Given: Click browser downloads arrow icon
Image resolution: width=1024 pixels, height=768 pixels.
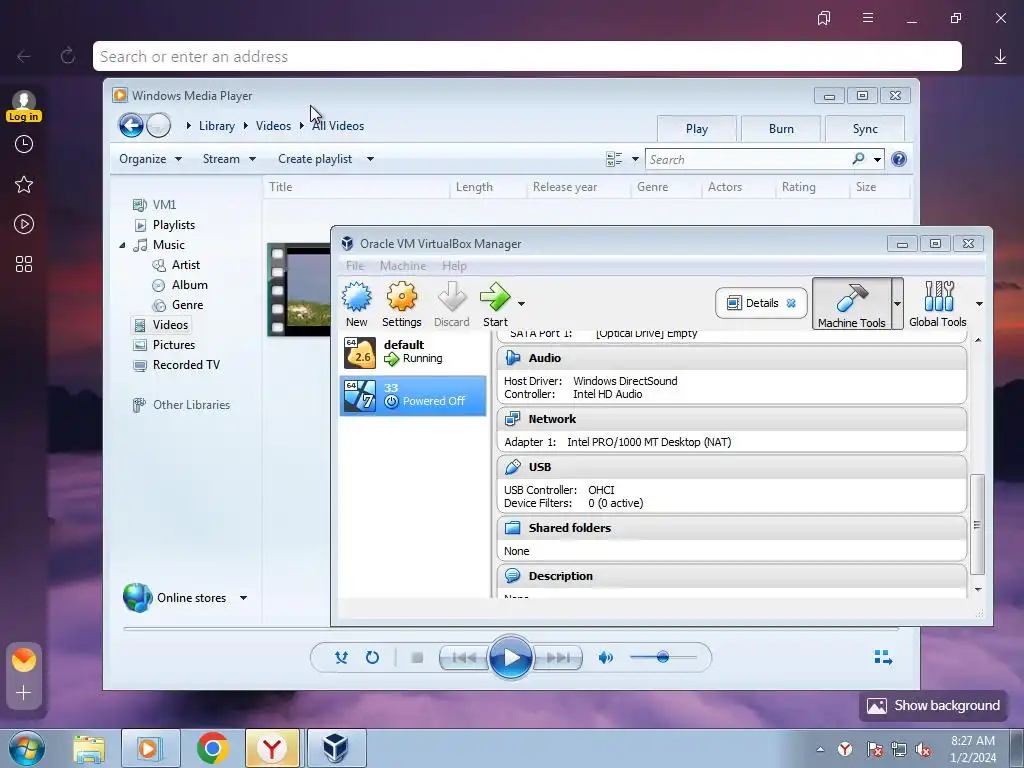Looking at the screenshot, I should coord(1000,57).
